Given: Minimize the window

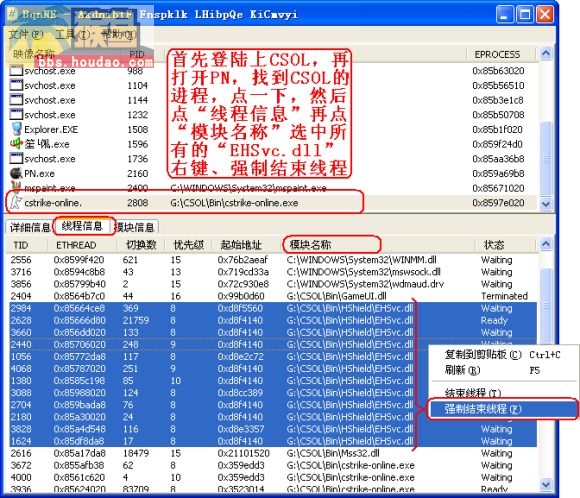Looking at the screenshot, I should pyautogui.click(x=504, y=14).
